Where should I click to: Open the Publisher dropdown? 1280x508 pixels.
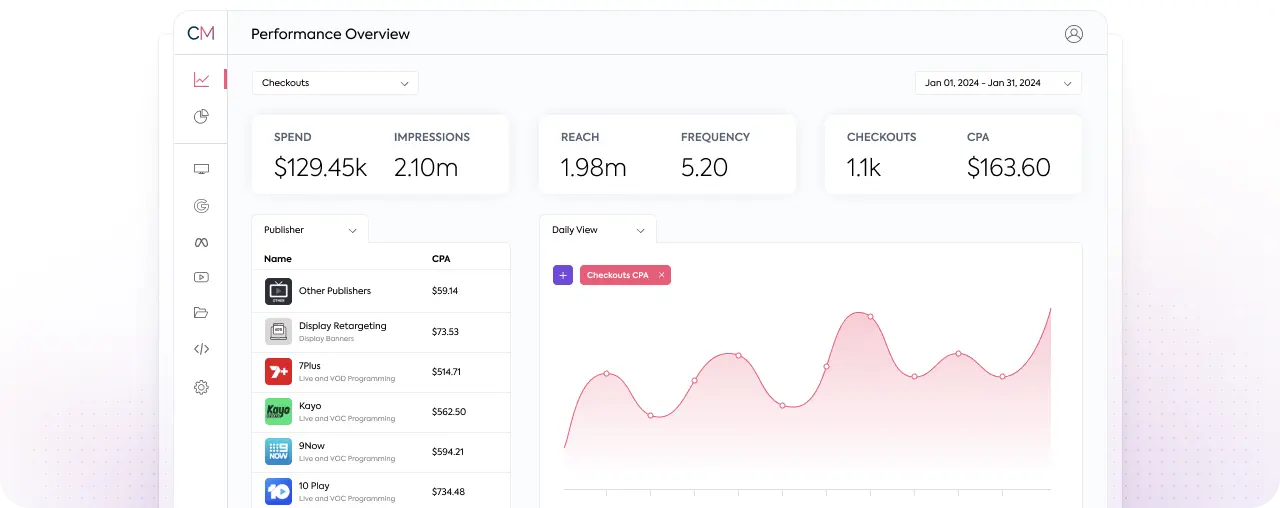pyautogui.click(x=310, y=230)
